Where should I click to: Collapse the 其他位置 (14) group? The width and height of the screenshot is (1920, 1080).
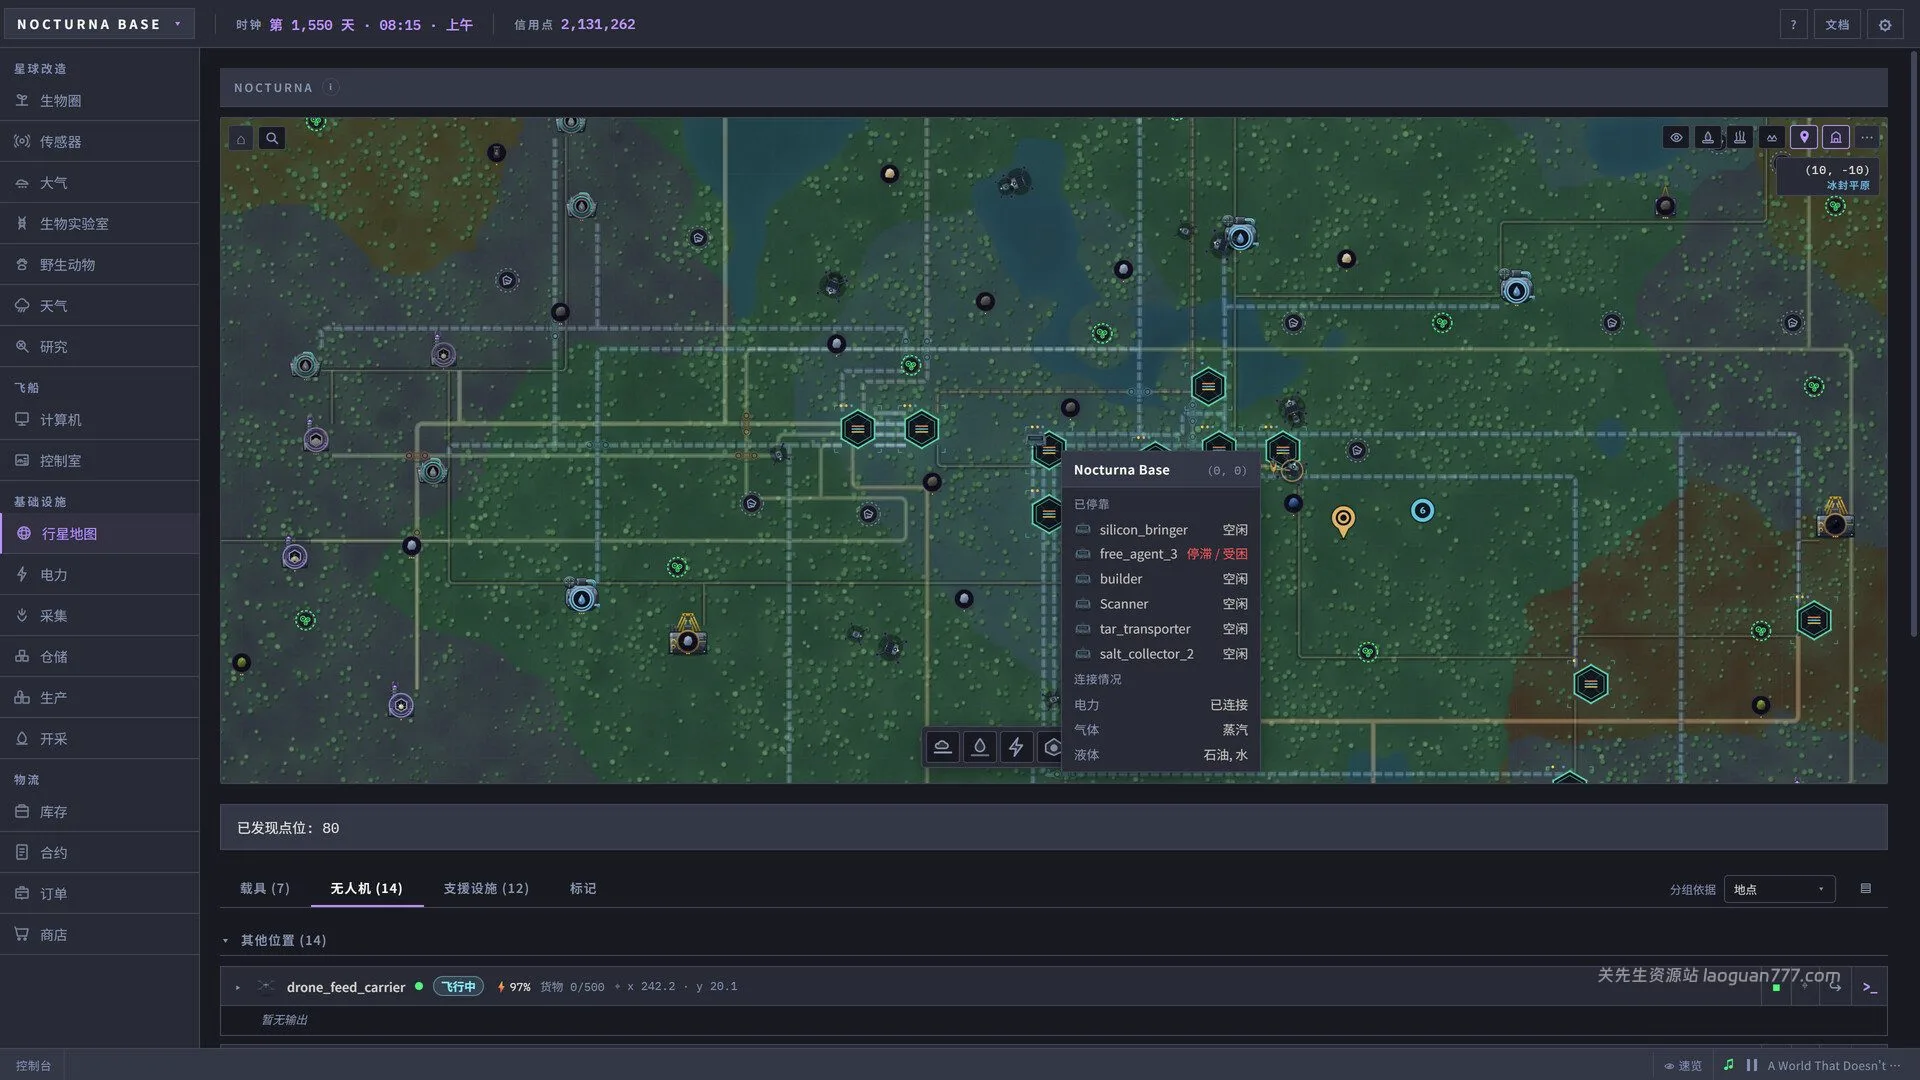[x=225, y=941]
